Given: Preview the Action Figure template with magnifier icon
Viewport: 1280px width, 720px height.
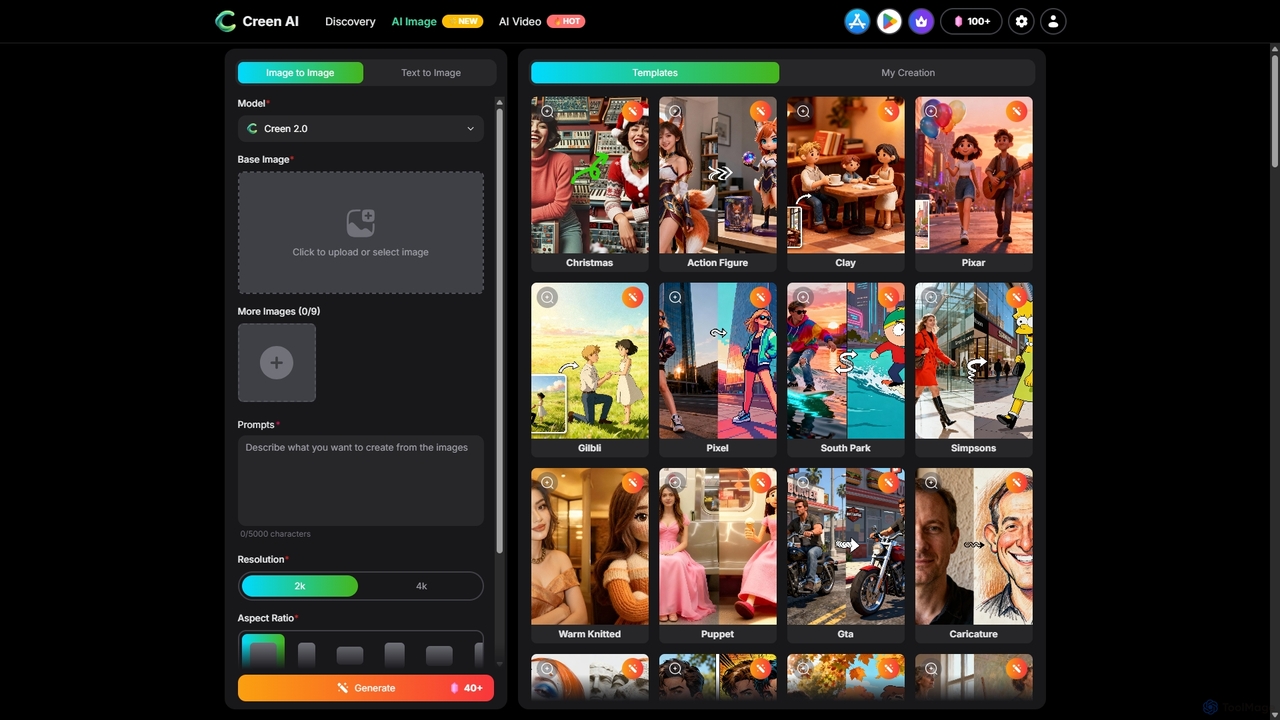Looking at the screenshot, I should 675,111.
